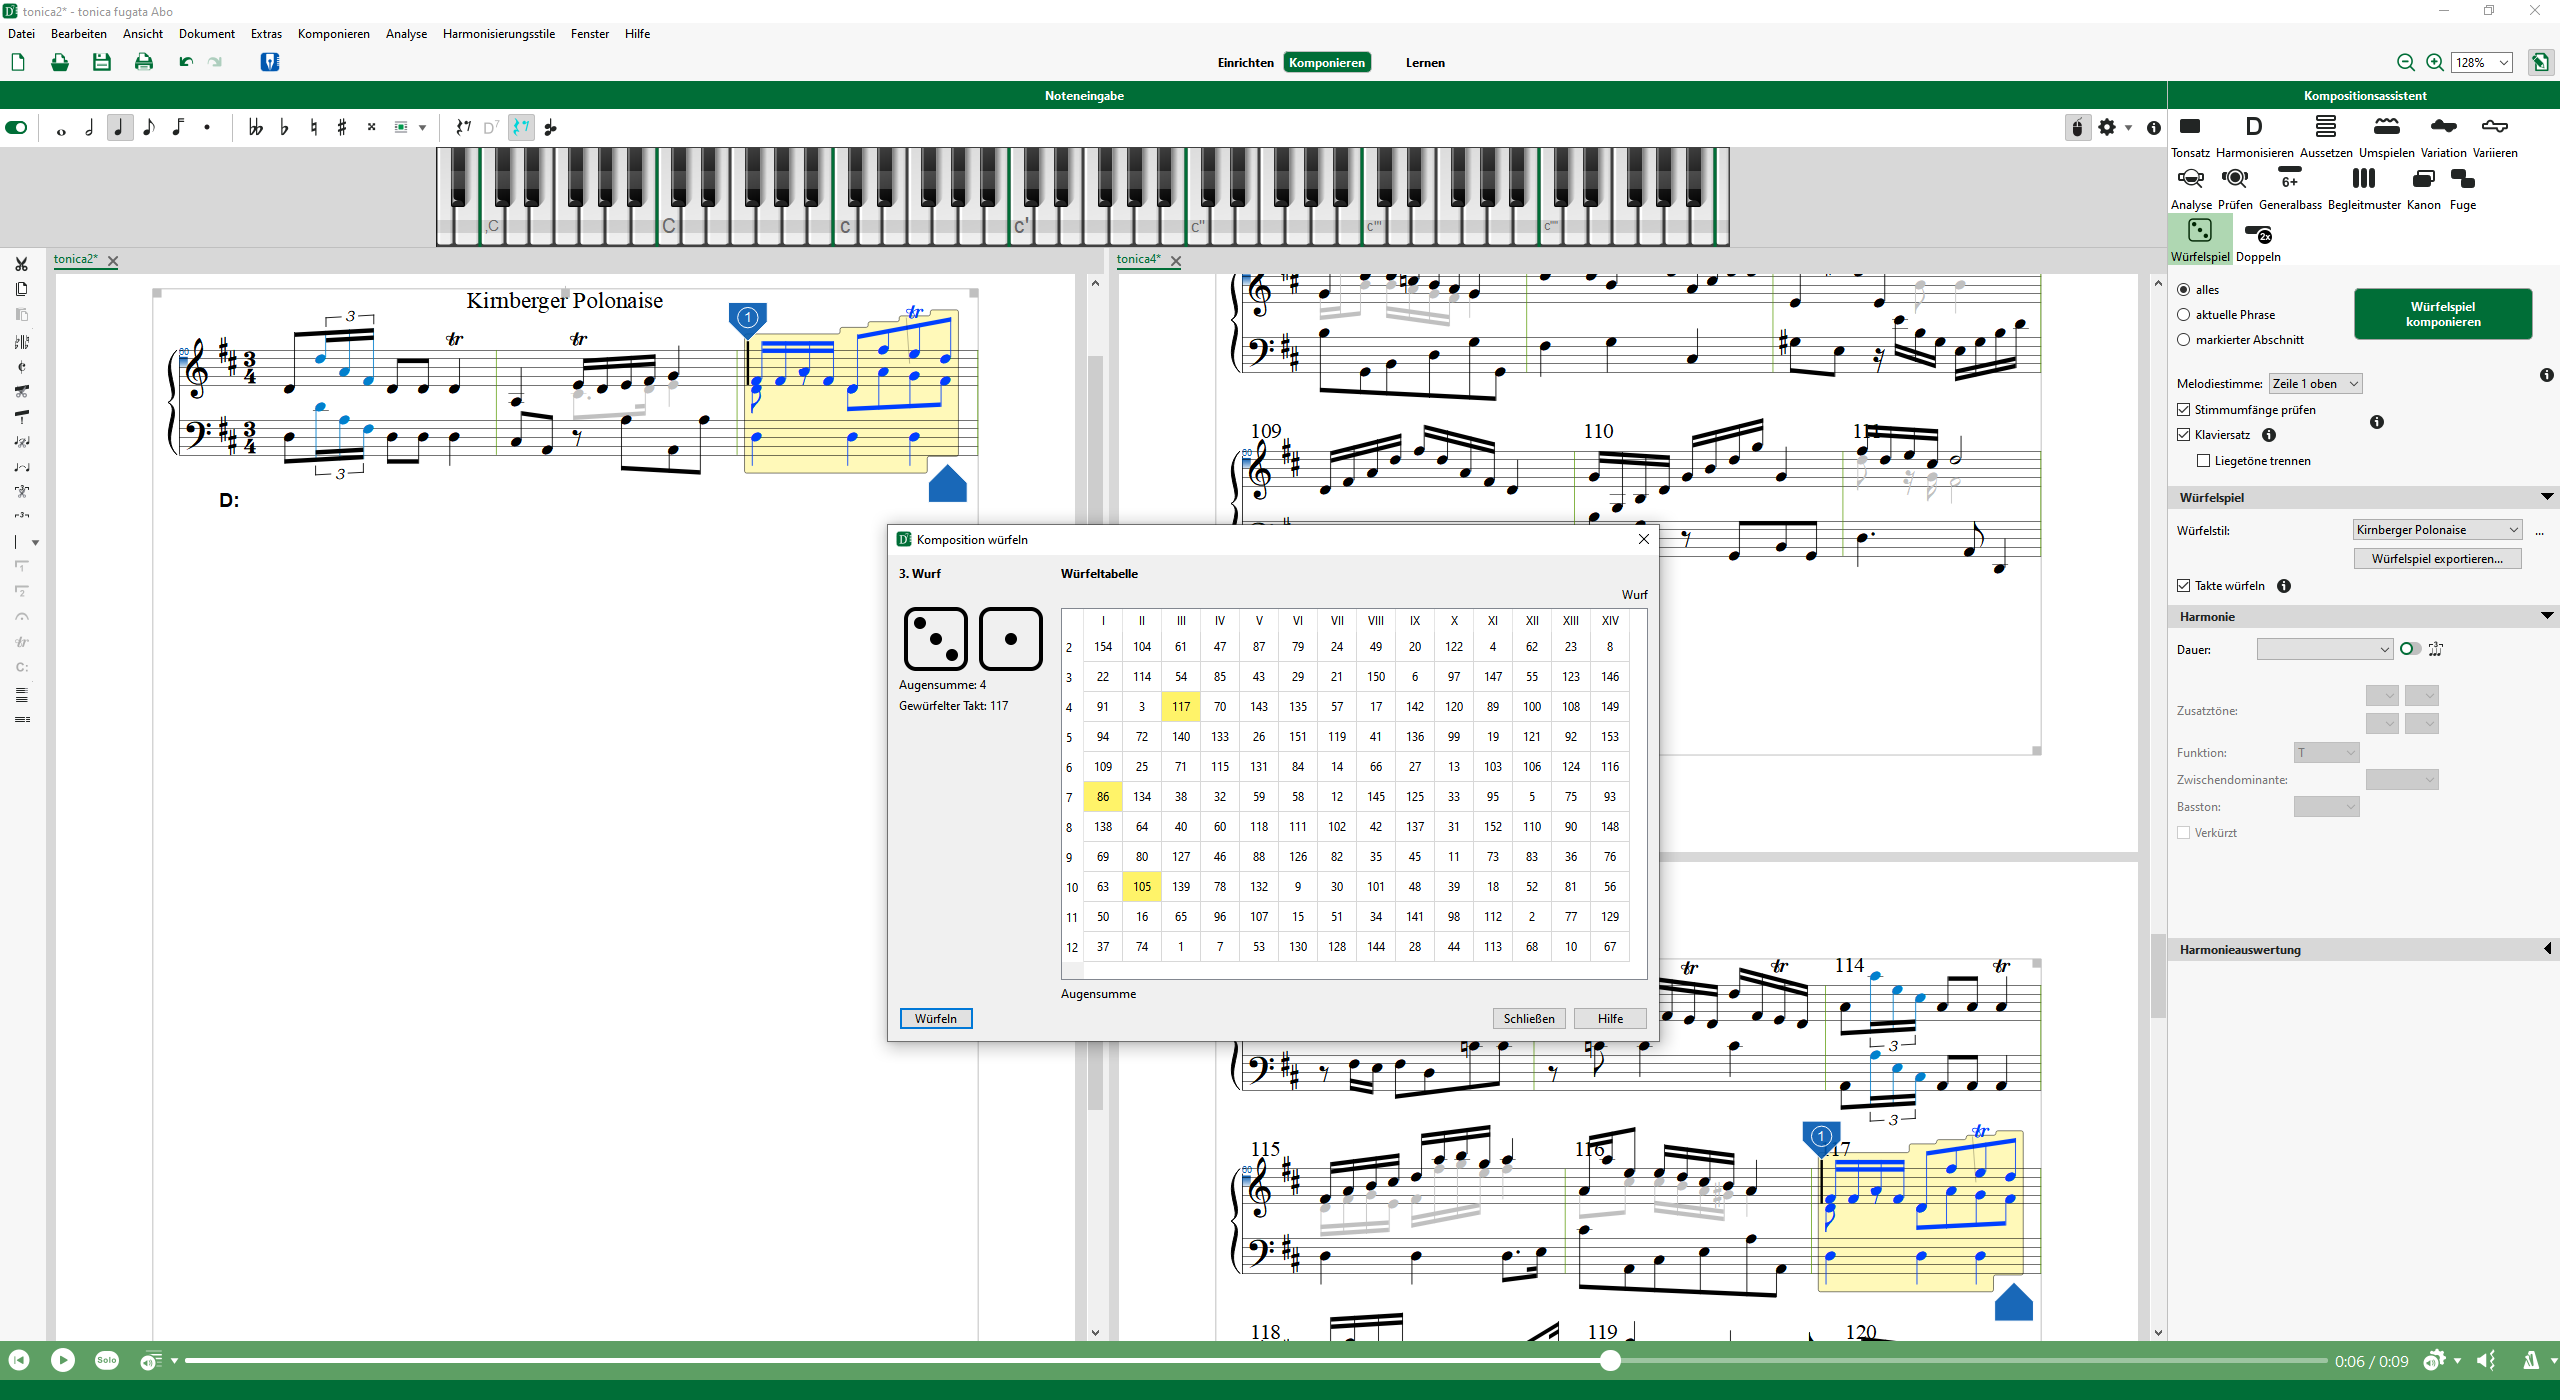Open the Analyse assistant

click(2191, 189)
